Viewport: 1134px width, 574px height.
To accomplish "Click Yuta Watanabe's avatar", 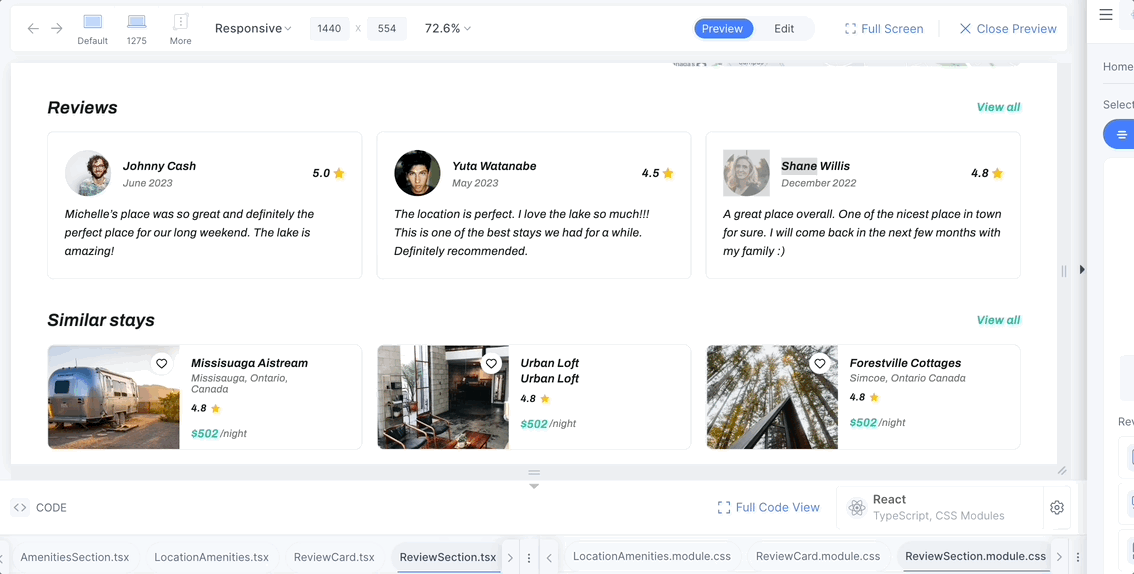I will [417, 173].
